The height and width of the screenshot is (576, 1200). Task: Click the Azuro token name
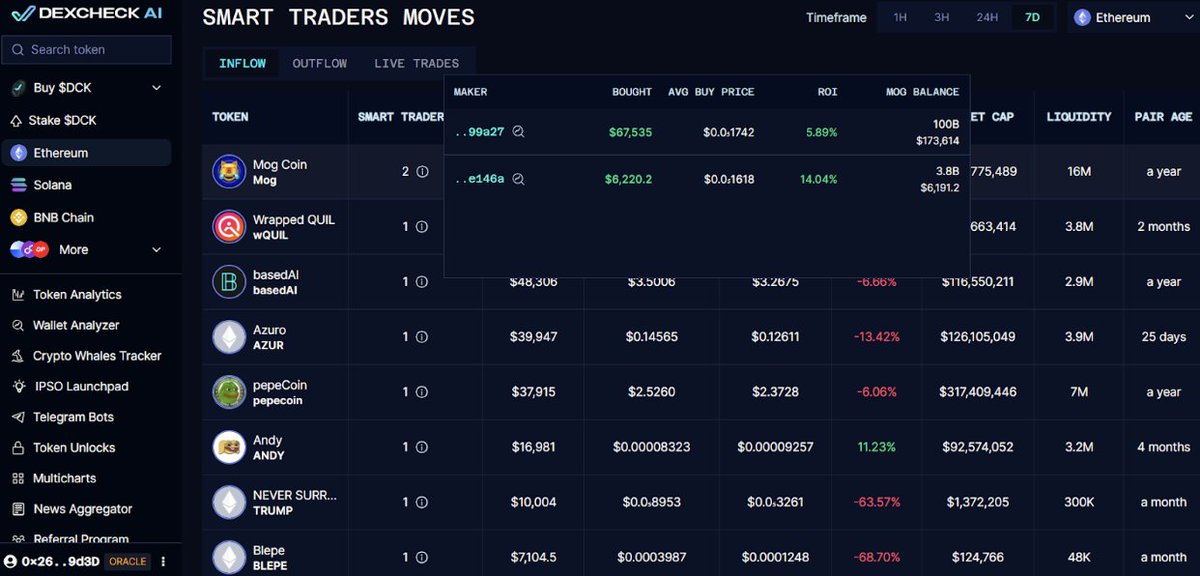269,330
